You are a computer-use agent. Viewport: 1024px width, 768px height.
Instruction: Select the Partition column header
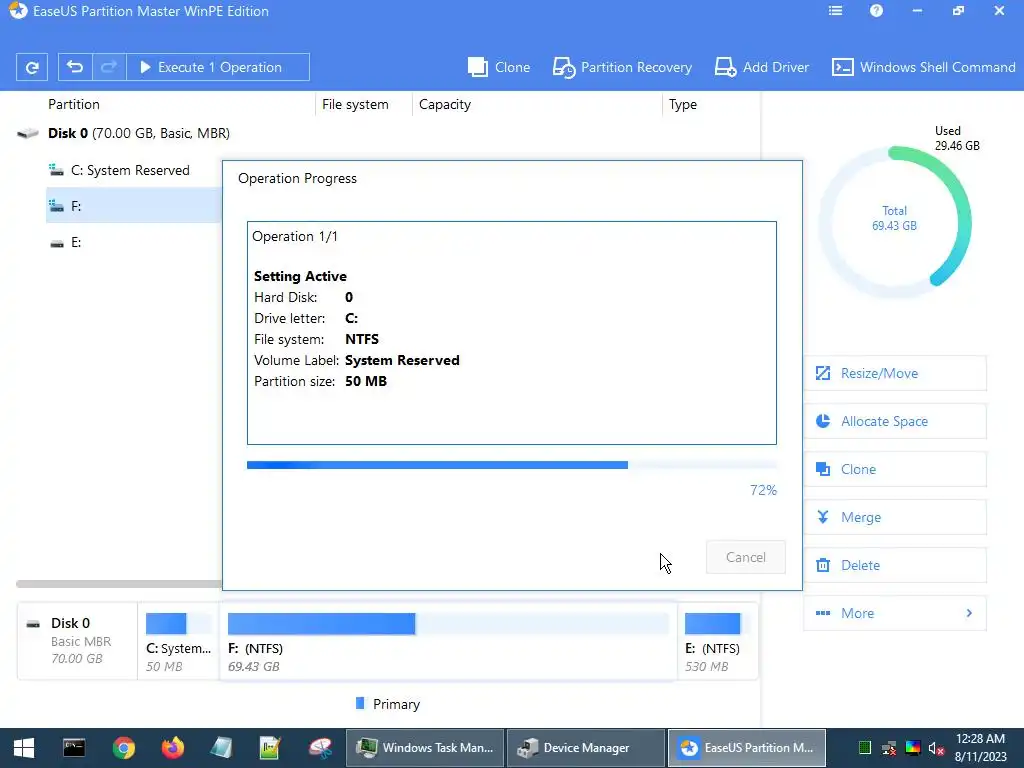pyautogui.click(x=74, y=104)
